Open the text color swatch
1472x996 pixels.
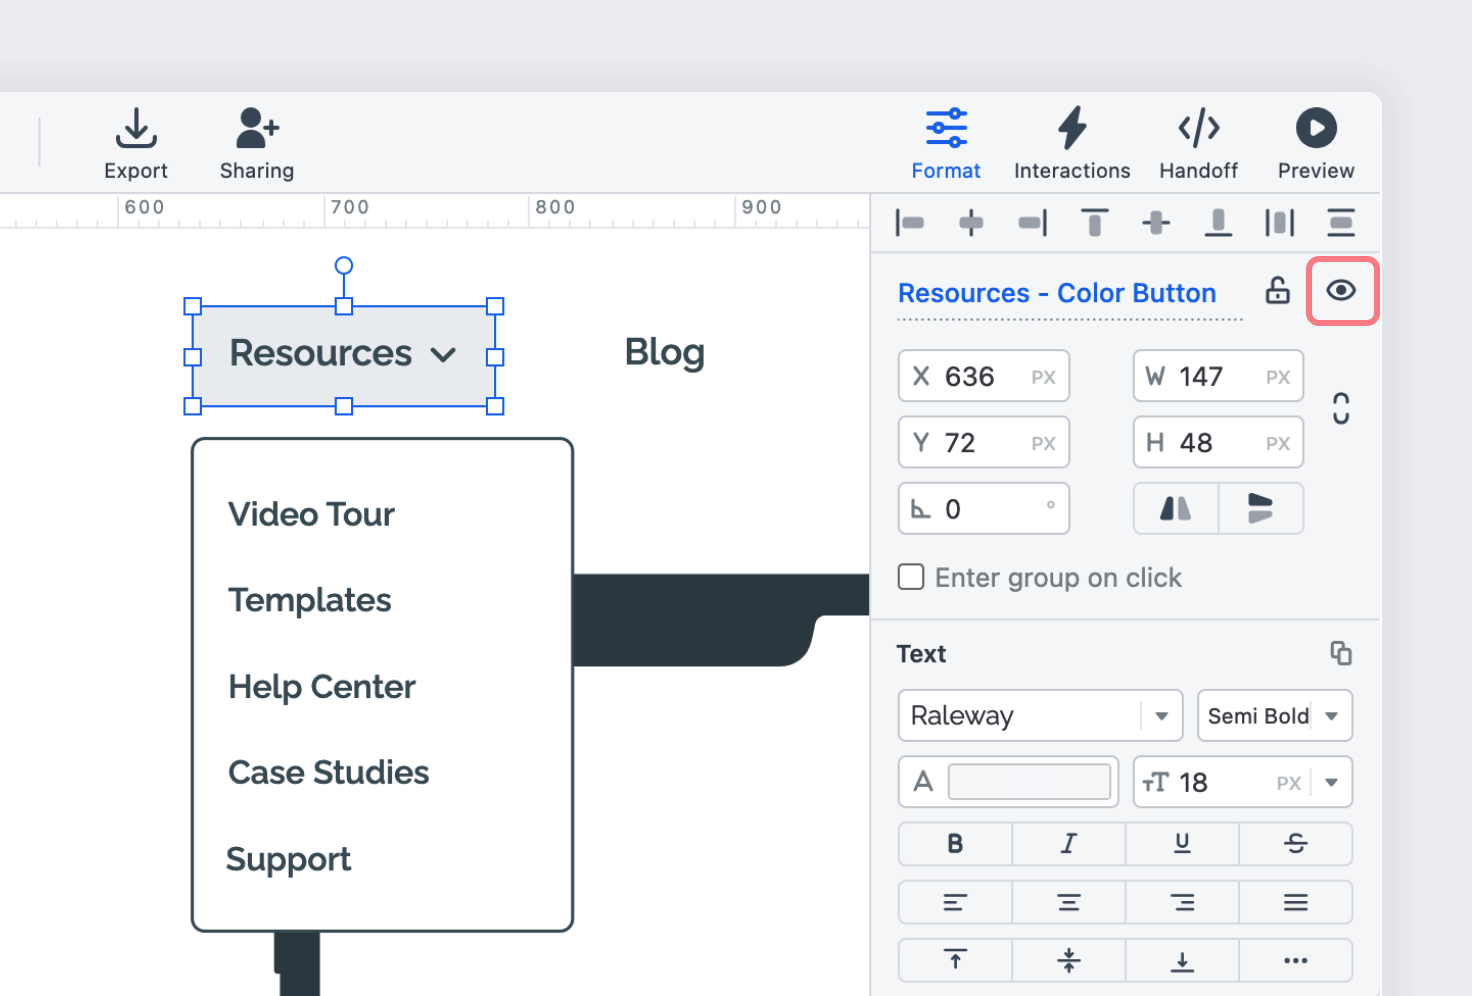1029,781
